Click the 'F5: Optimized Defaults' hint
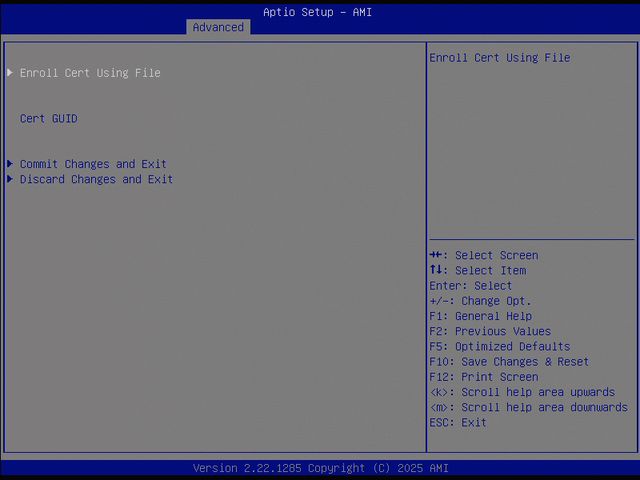640x480 pixels. pyautogui.click(x=500, y=347)
